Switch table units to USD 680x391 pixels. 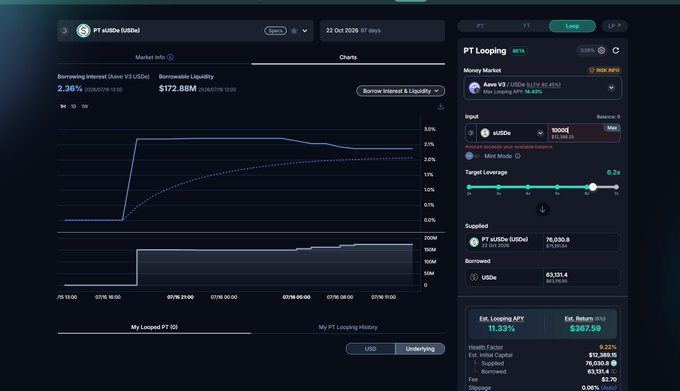pos(370,349)
